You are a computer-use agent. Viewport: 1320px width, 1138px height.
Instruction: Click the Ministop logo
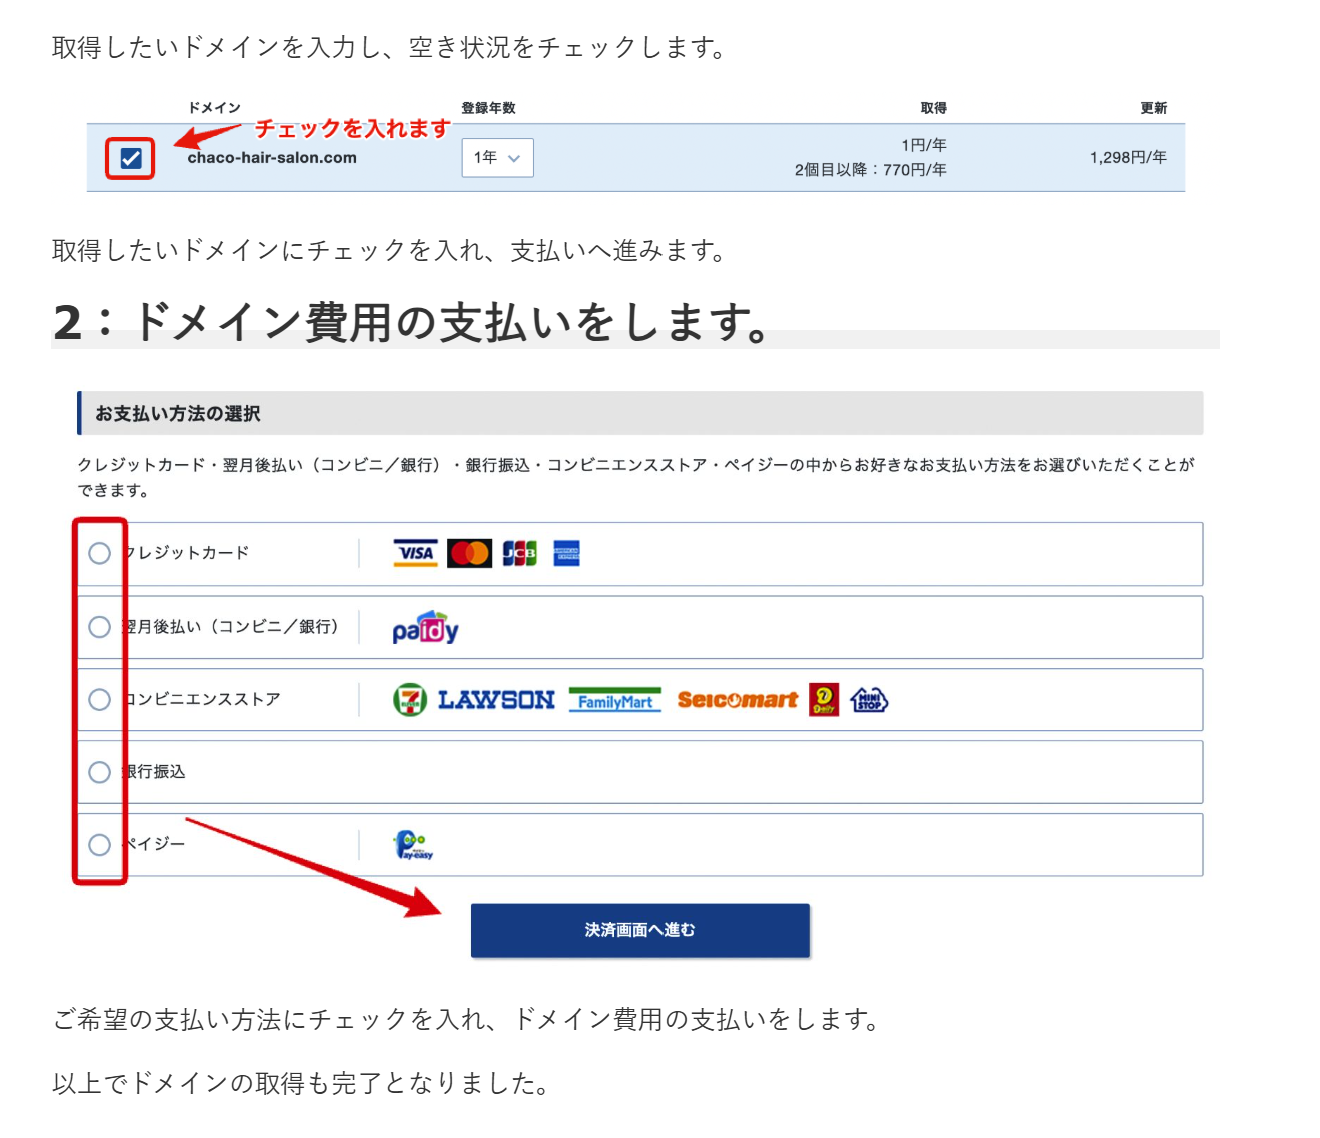pyautogui.click(x=869, y=700)
